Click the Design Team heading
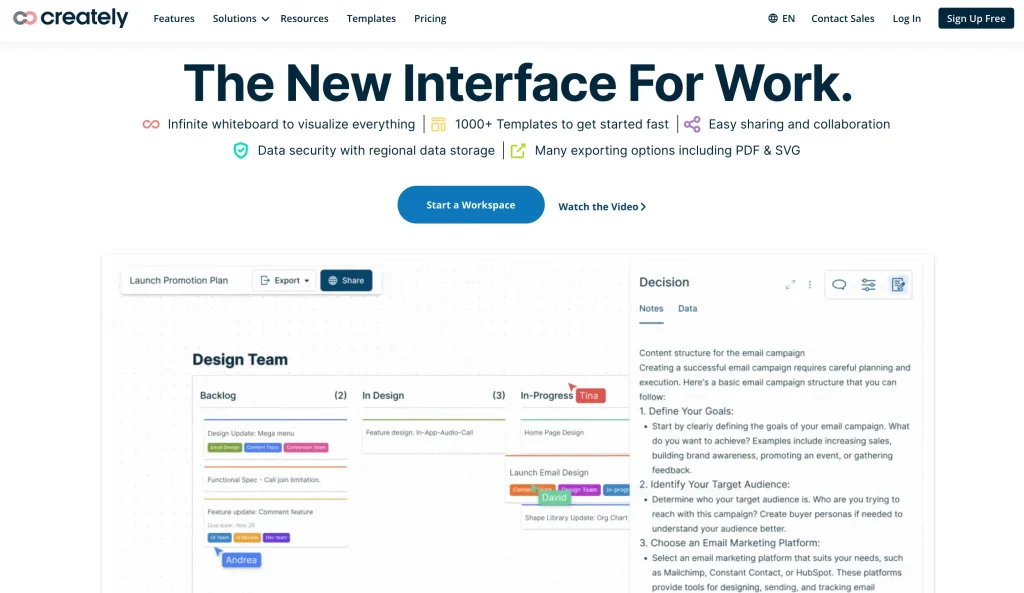Screen dimensions: 1024x593 (x=240, y=359)
